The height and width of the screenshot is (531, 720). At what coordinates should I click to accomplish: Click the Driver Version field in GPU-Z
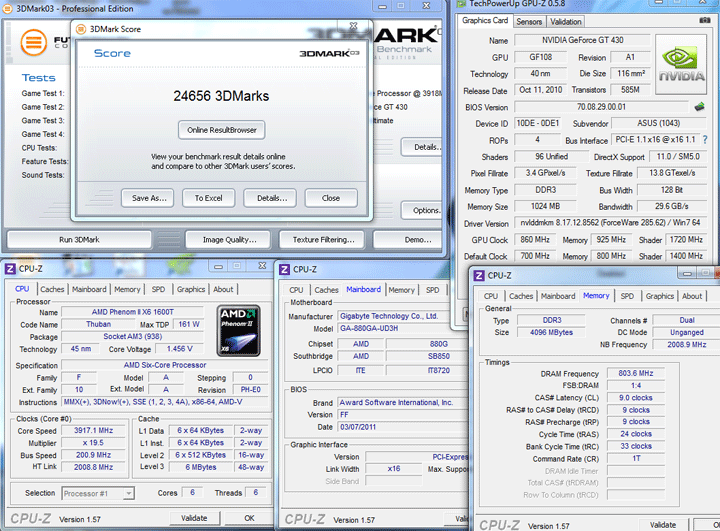[610, 223]
